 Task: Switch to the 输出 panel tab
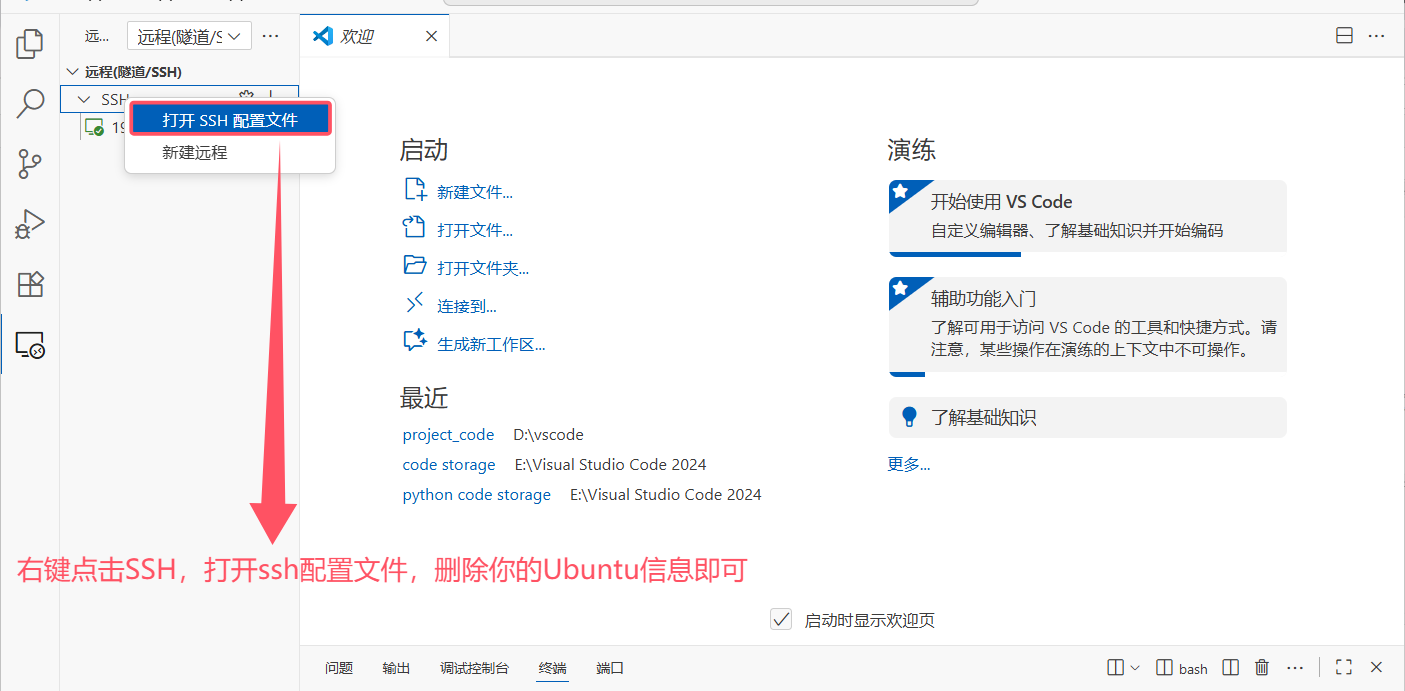point(396,667)
